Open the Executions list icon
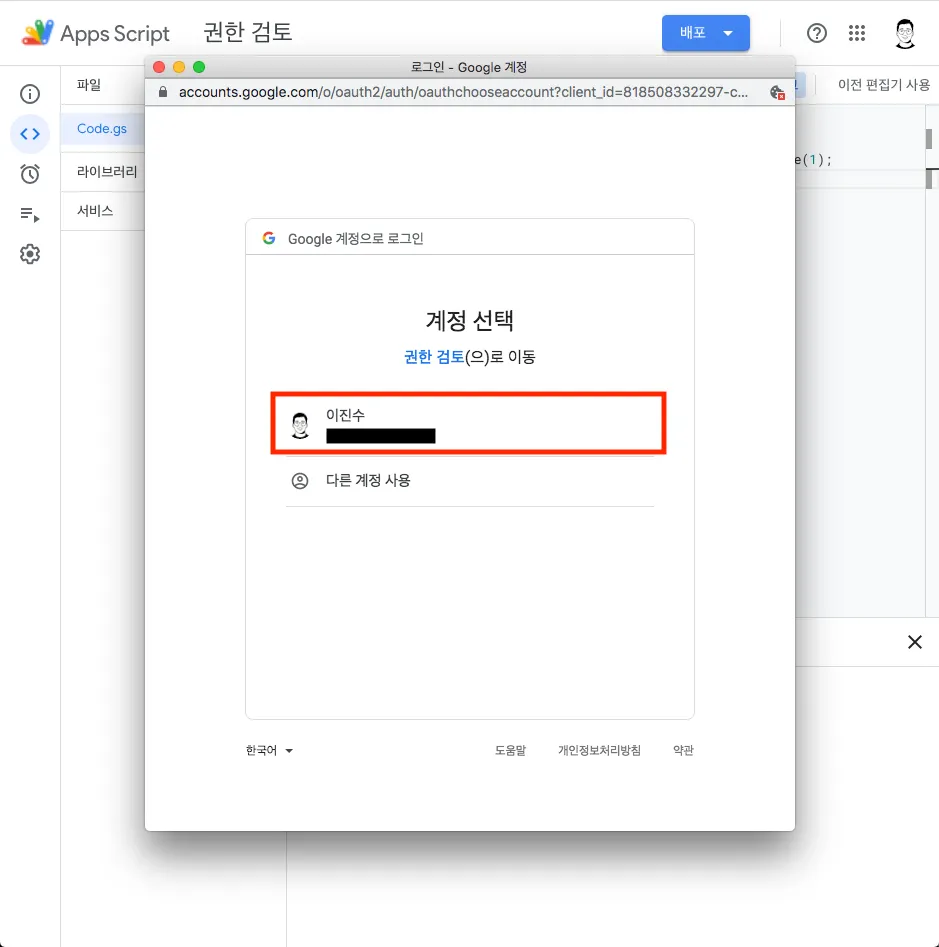Screen dimensions: 939x947 coord(30,214)
